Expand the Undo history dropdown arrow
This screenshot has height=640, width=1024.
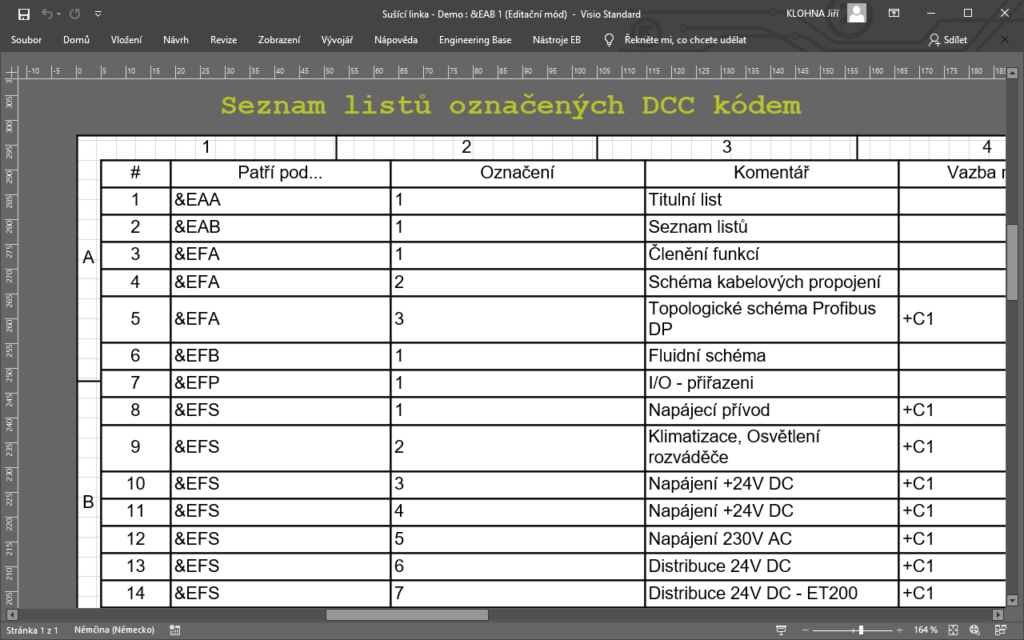point(59,13)
